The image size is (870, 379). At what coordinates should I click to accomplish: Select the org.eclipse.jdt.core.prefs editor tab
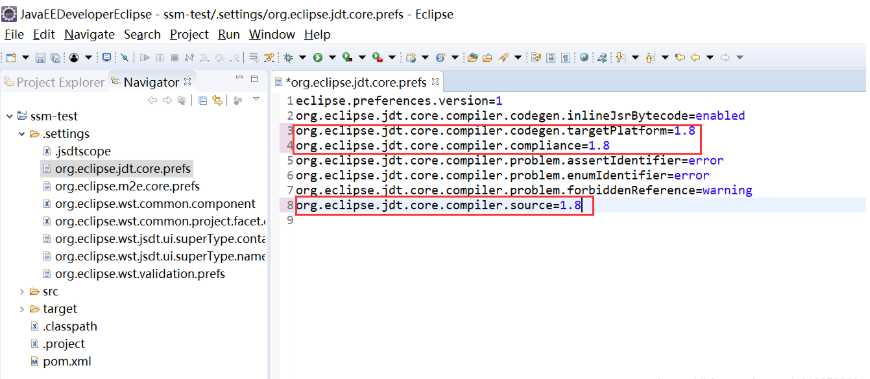pyautogui.click(x=356, y=83)
